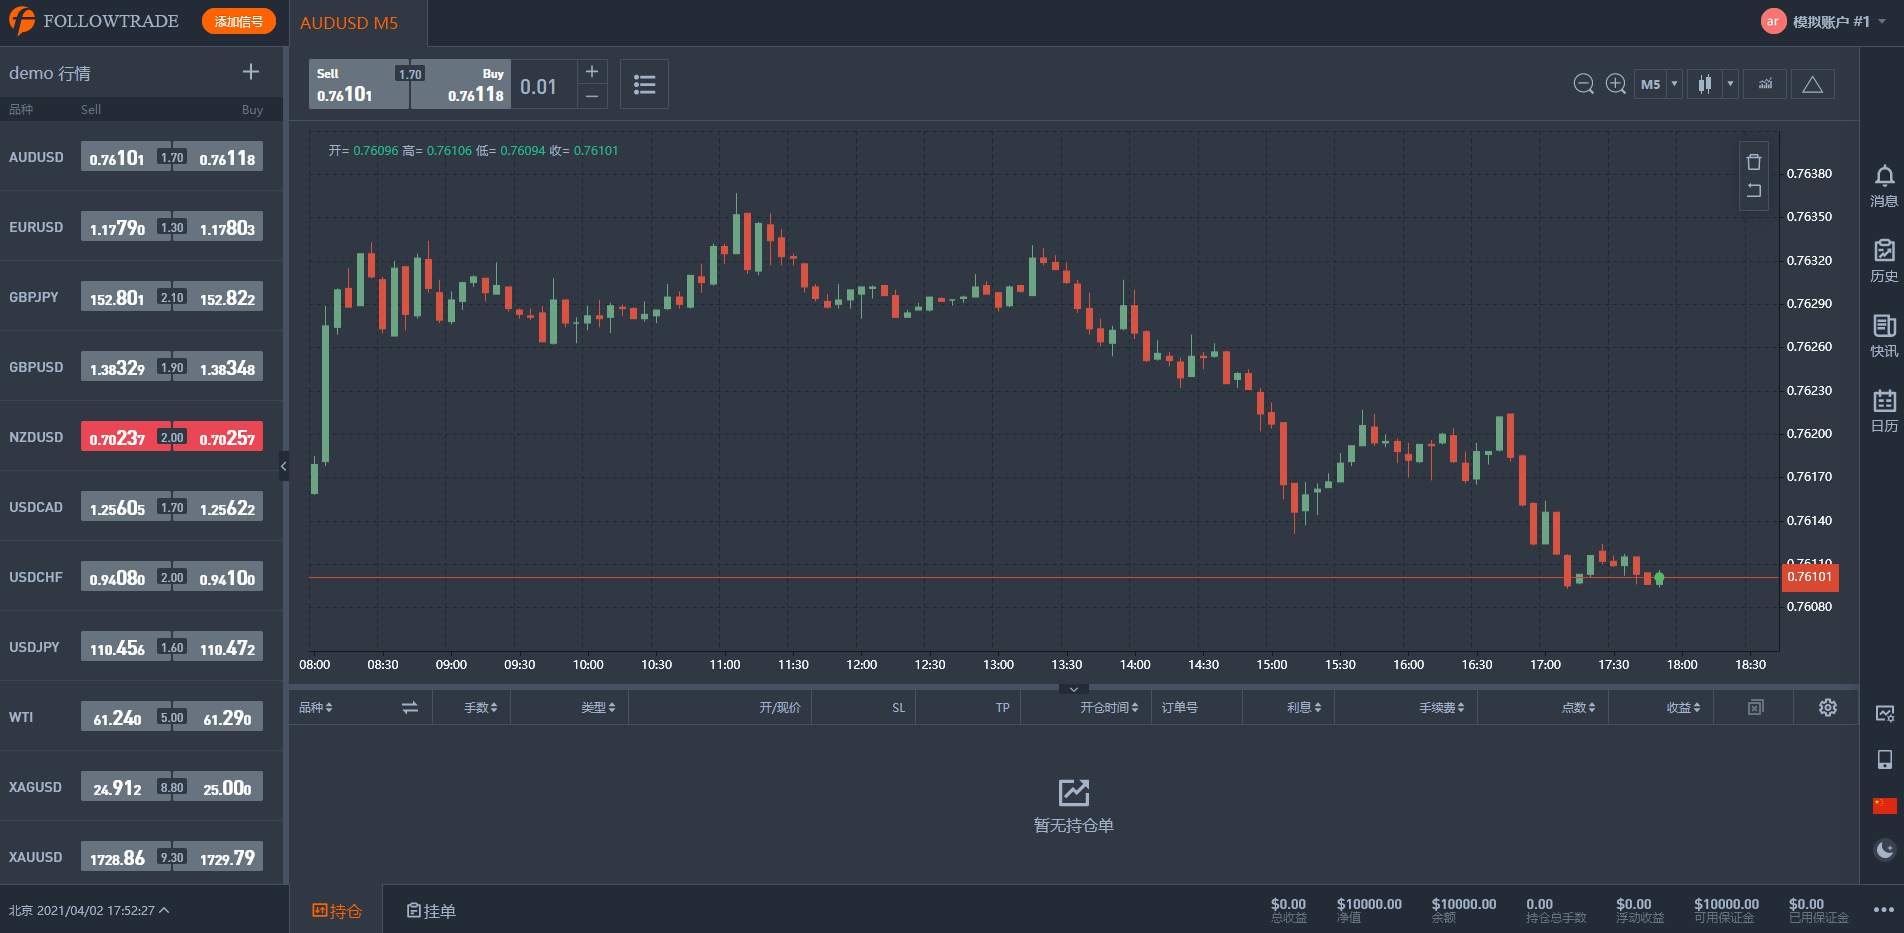
Task: Click Sell 0.76101 on the trade panel
Action: [x=358, y=84]
